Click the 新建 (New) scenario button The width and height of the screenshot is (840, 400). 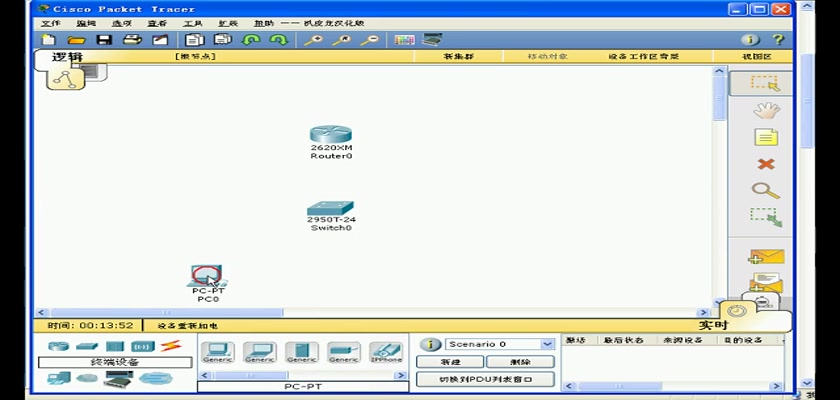point(449,361)
